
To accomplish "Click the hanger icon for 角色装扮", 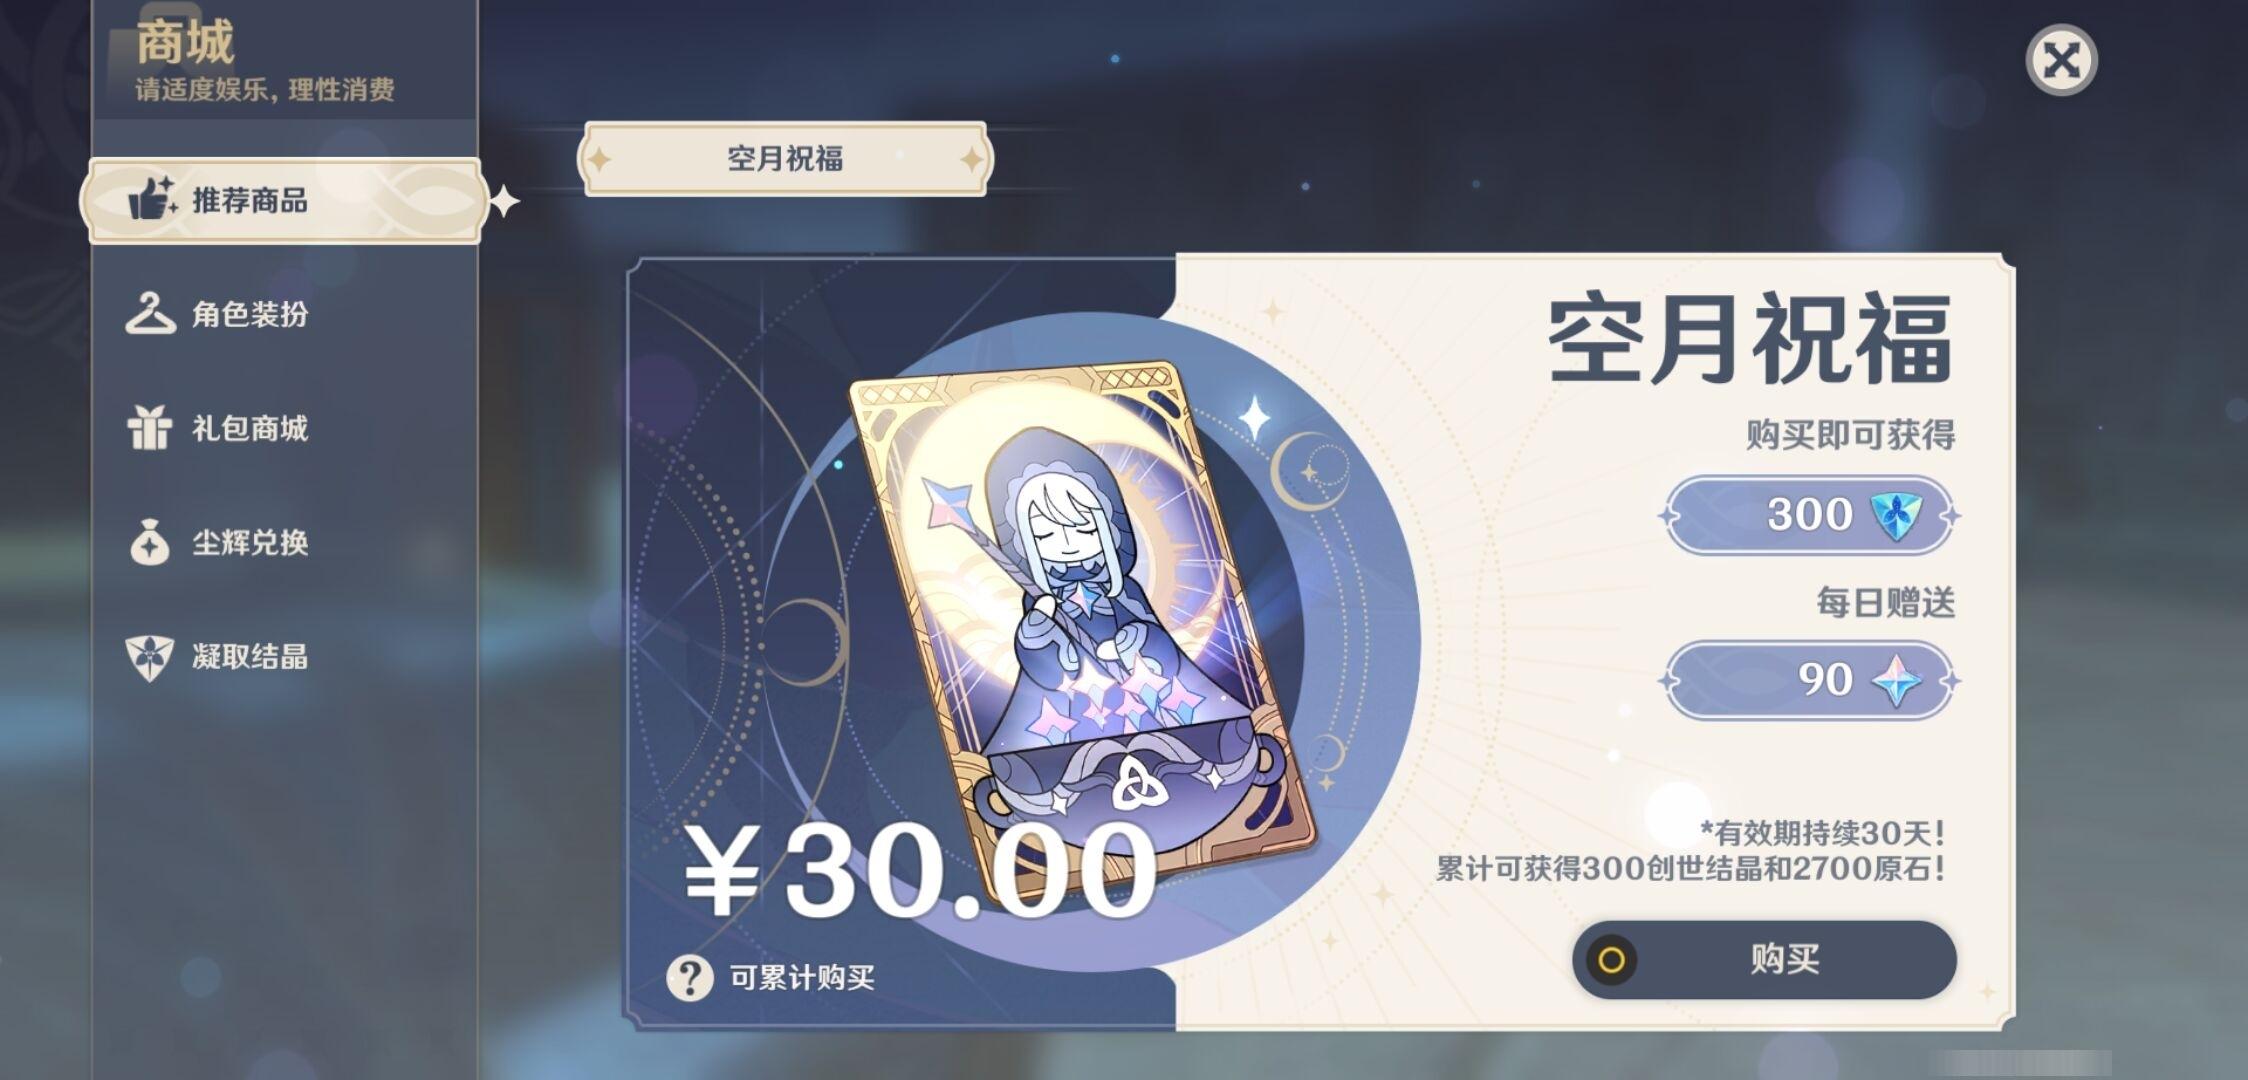I will point(150,314).
